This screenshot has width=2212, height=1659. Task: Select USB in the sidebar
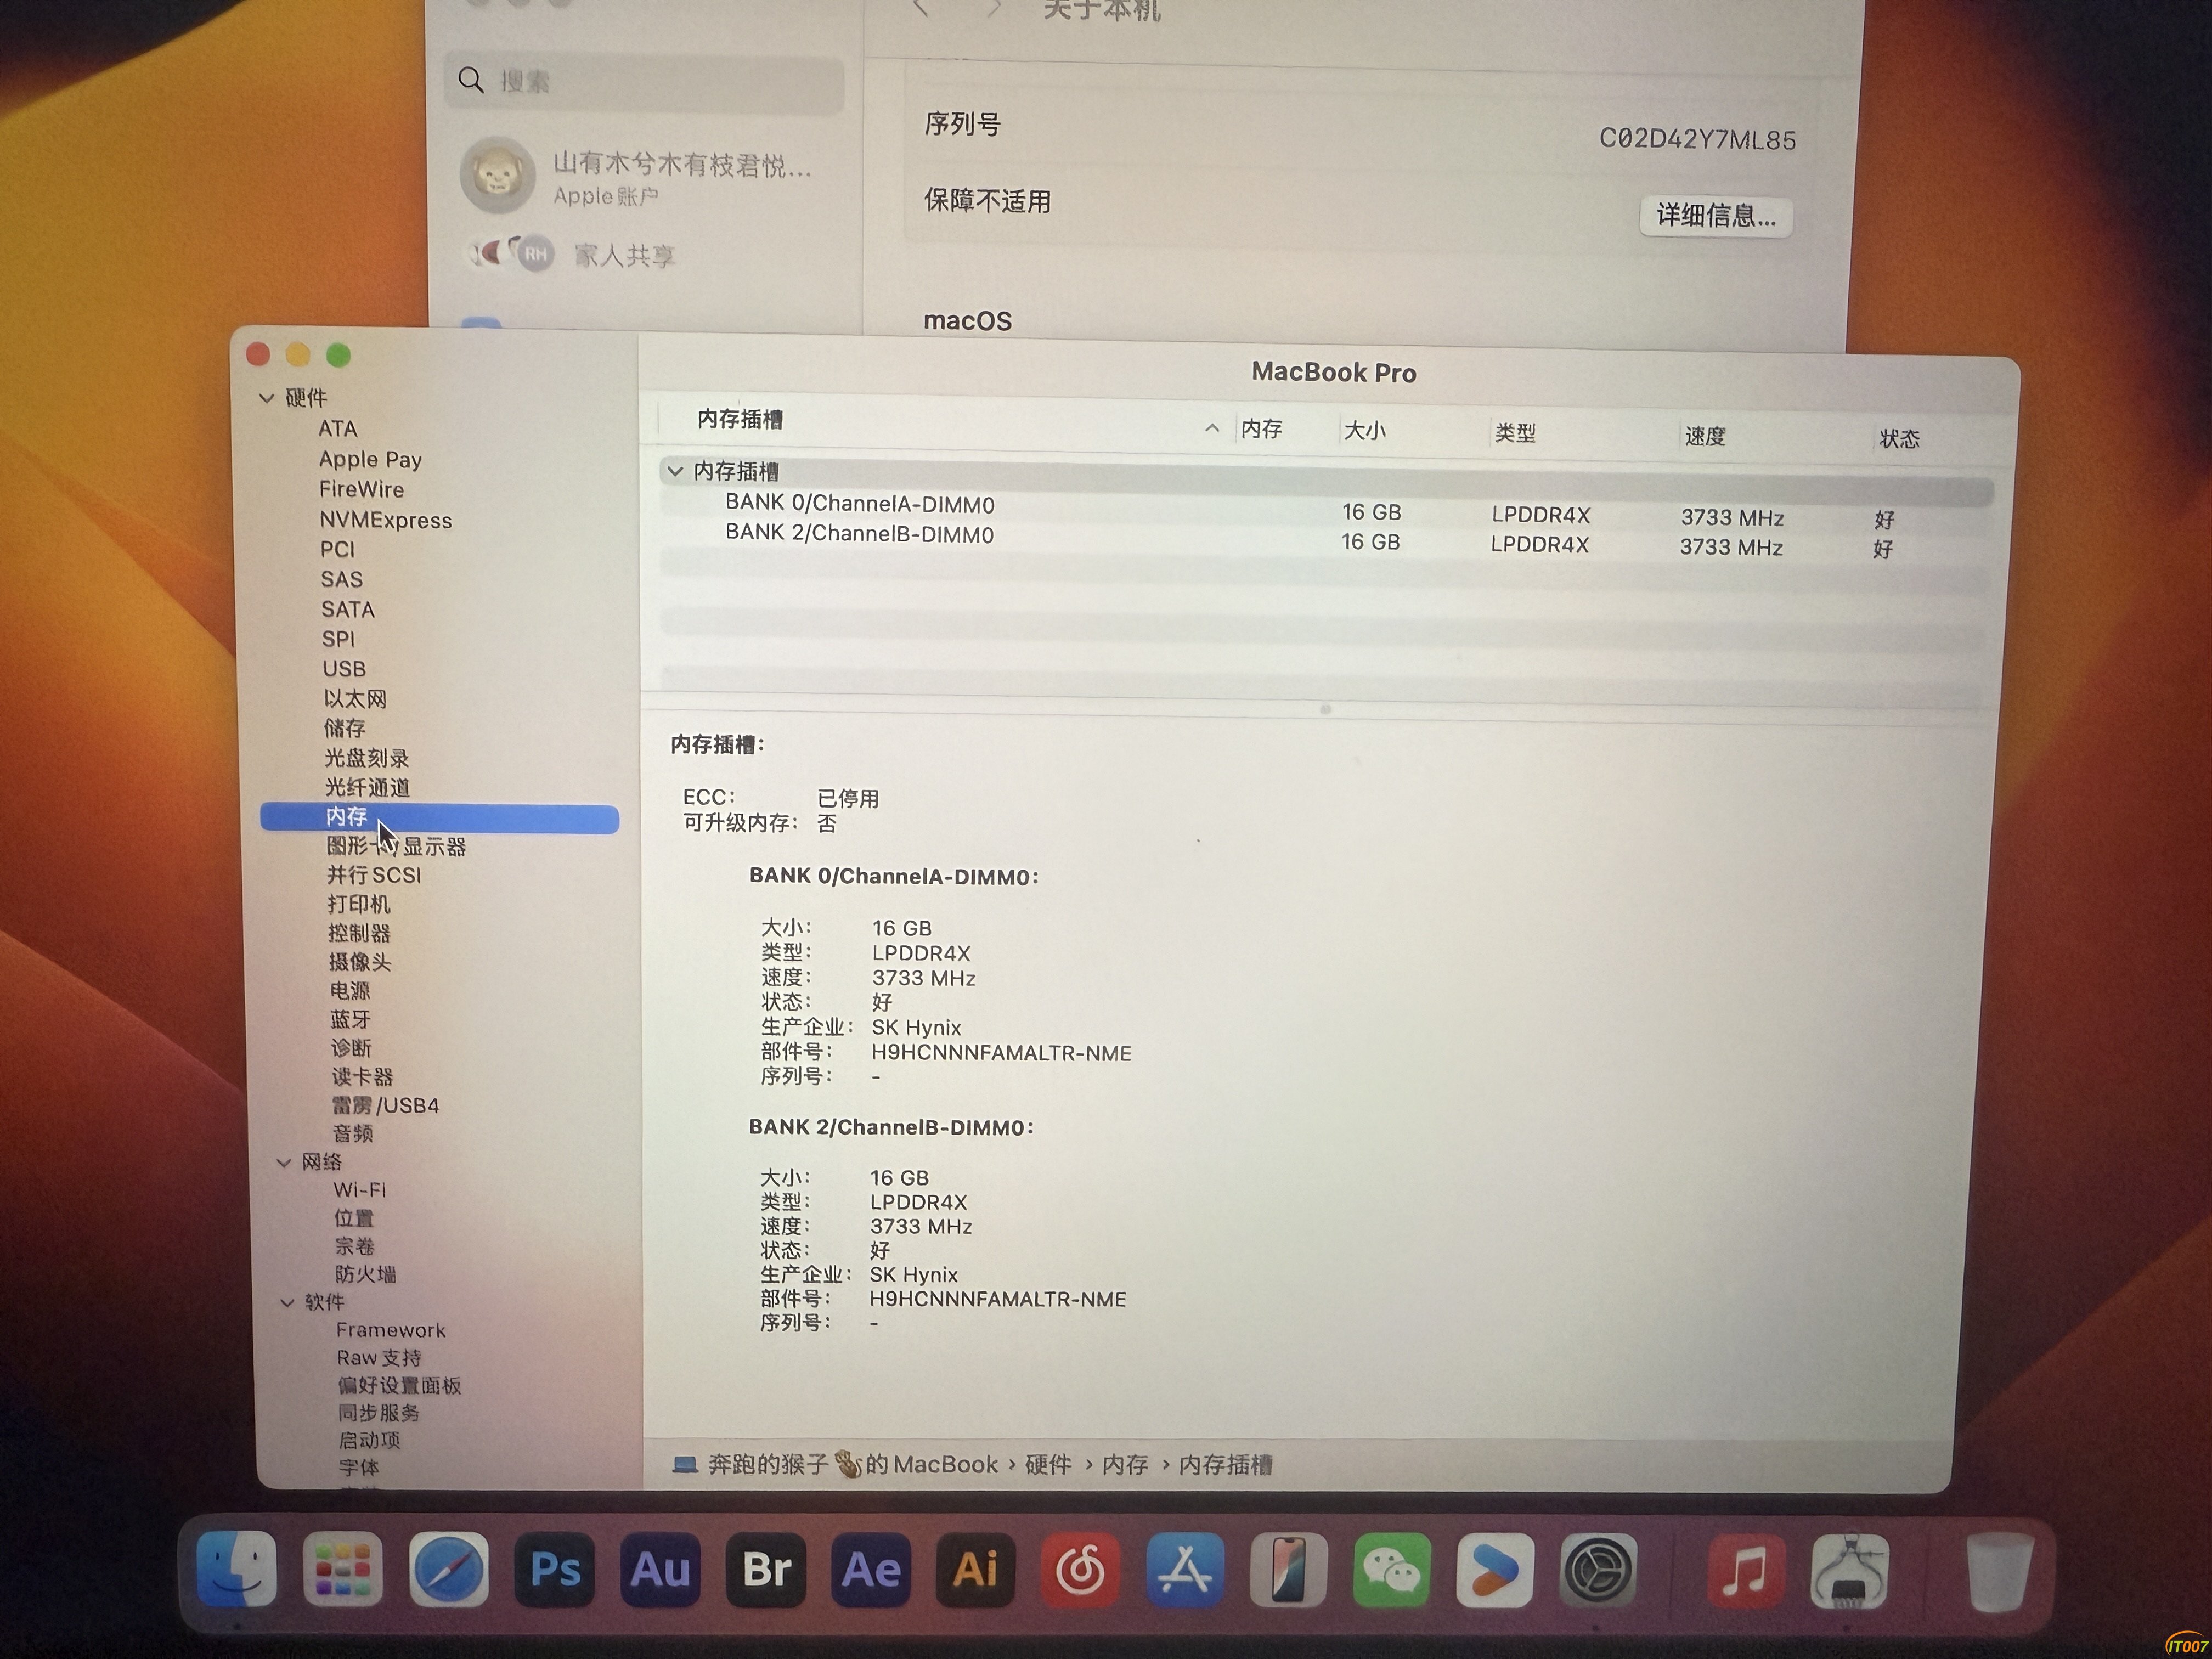click(343, 668)
